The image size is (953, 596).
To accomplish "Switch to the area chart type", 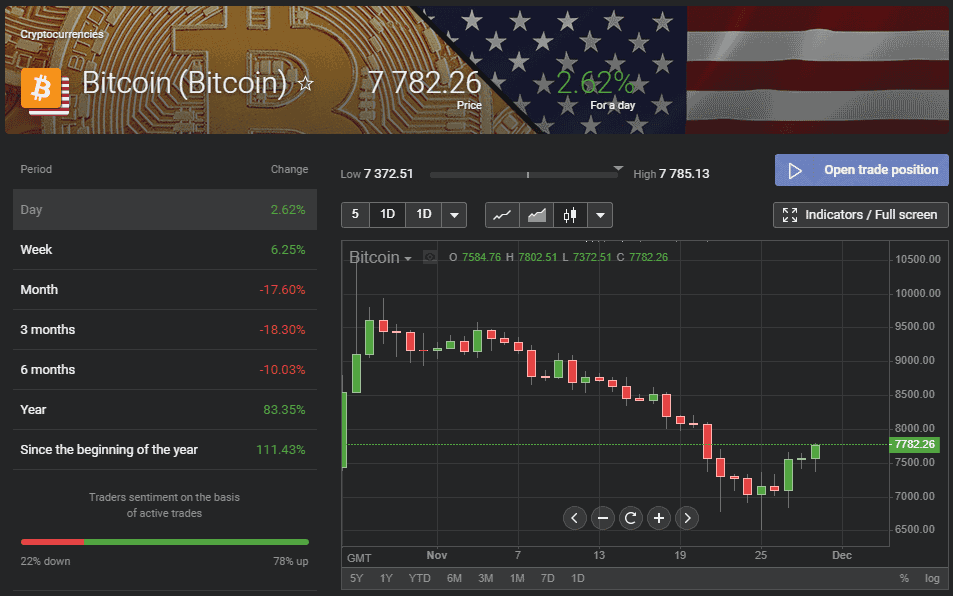I will (537, 215).
